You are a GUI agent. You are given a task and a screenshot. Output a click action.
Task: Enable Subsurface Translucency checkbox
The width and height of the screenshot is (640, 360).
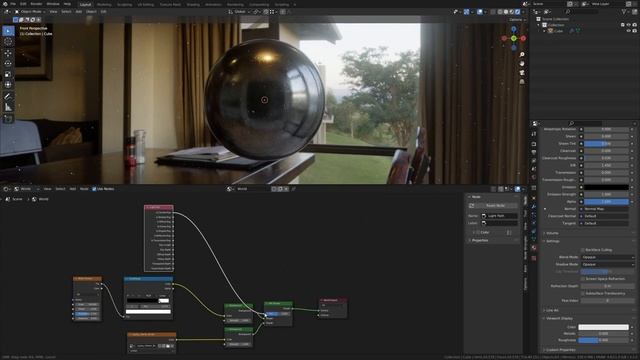[583, 293]
